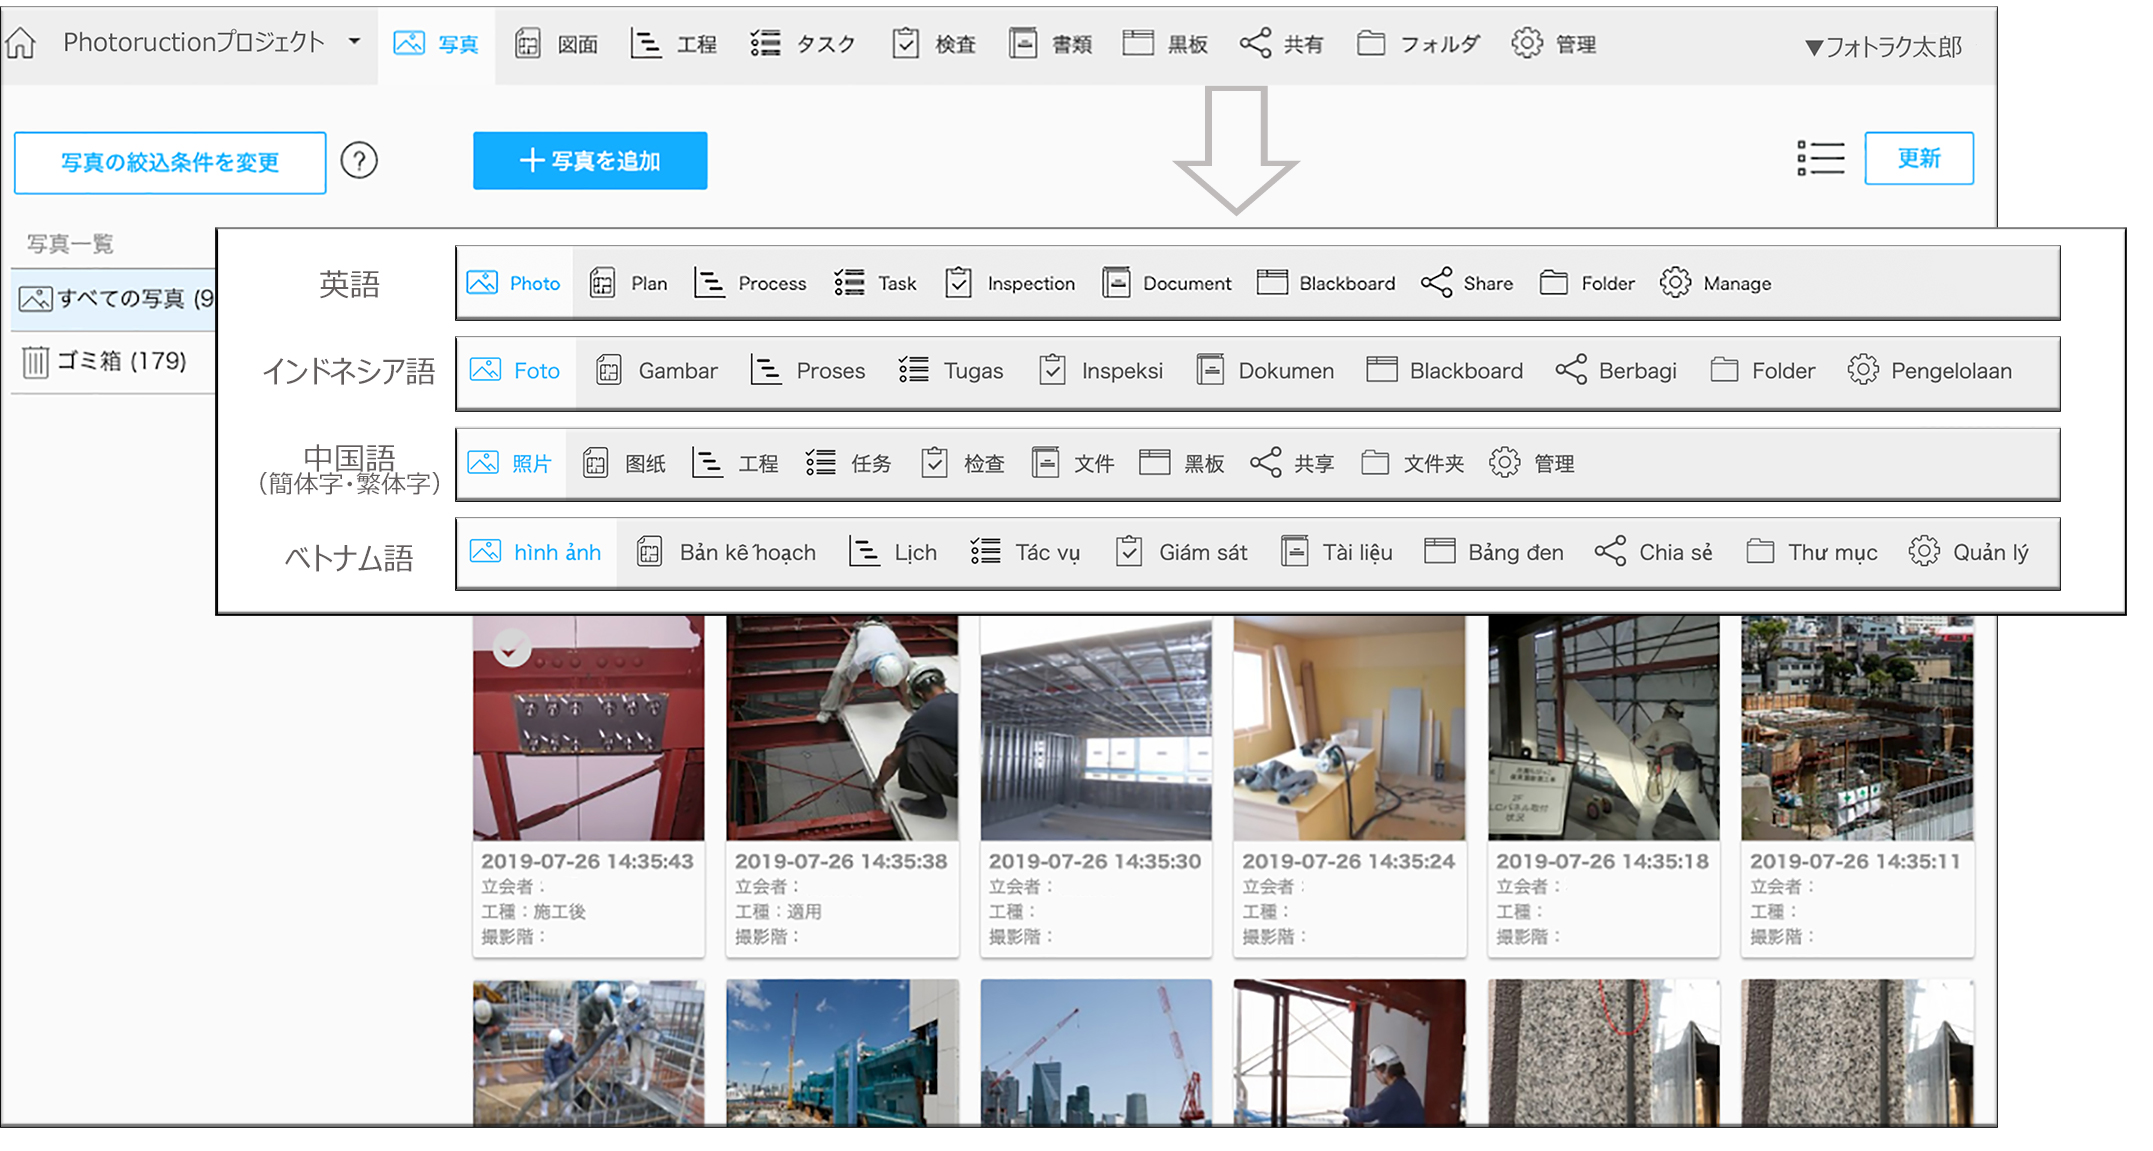Open the photo dated 2019-07-26 14:35:18
Screen dimensions: 2153x1151
1603,728
